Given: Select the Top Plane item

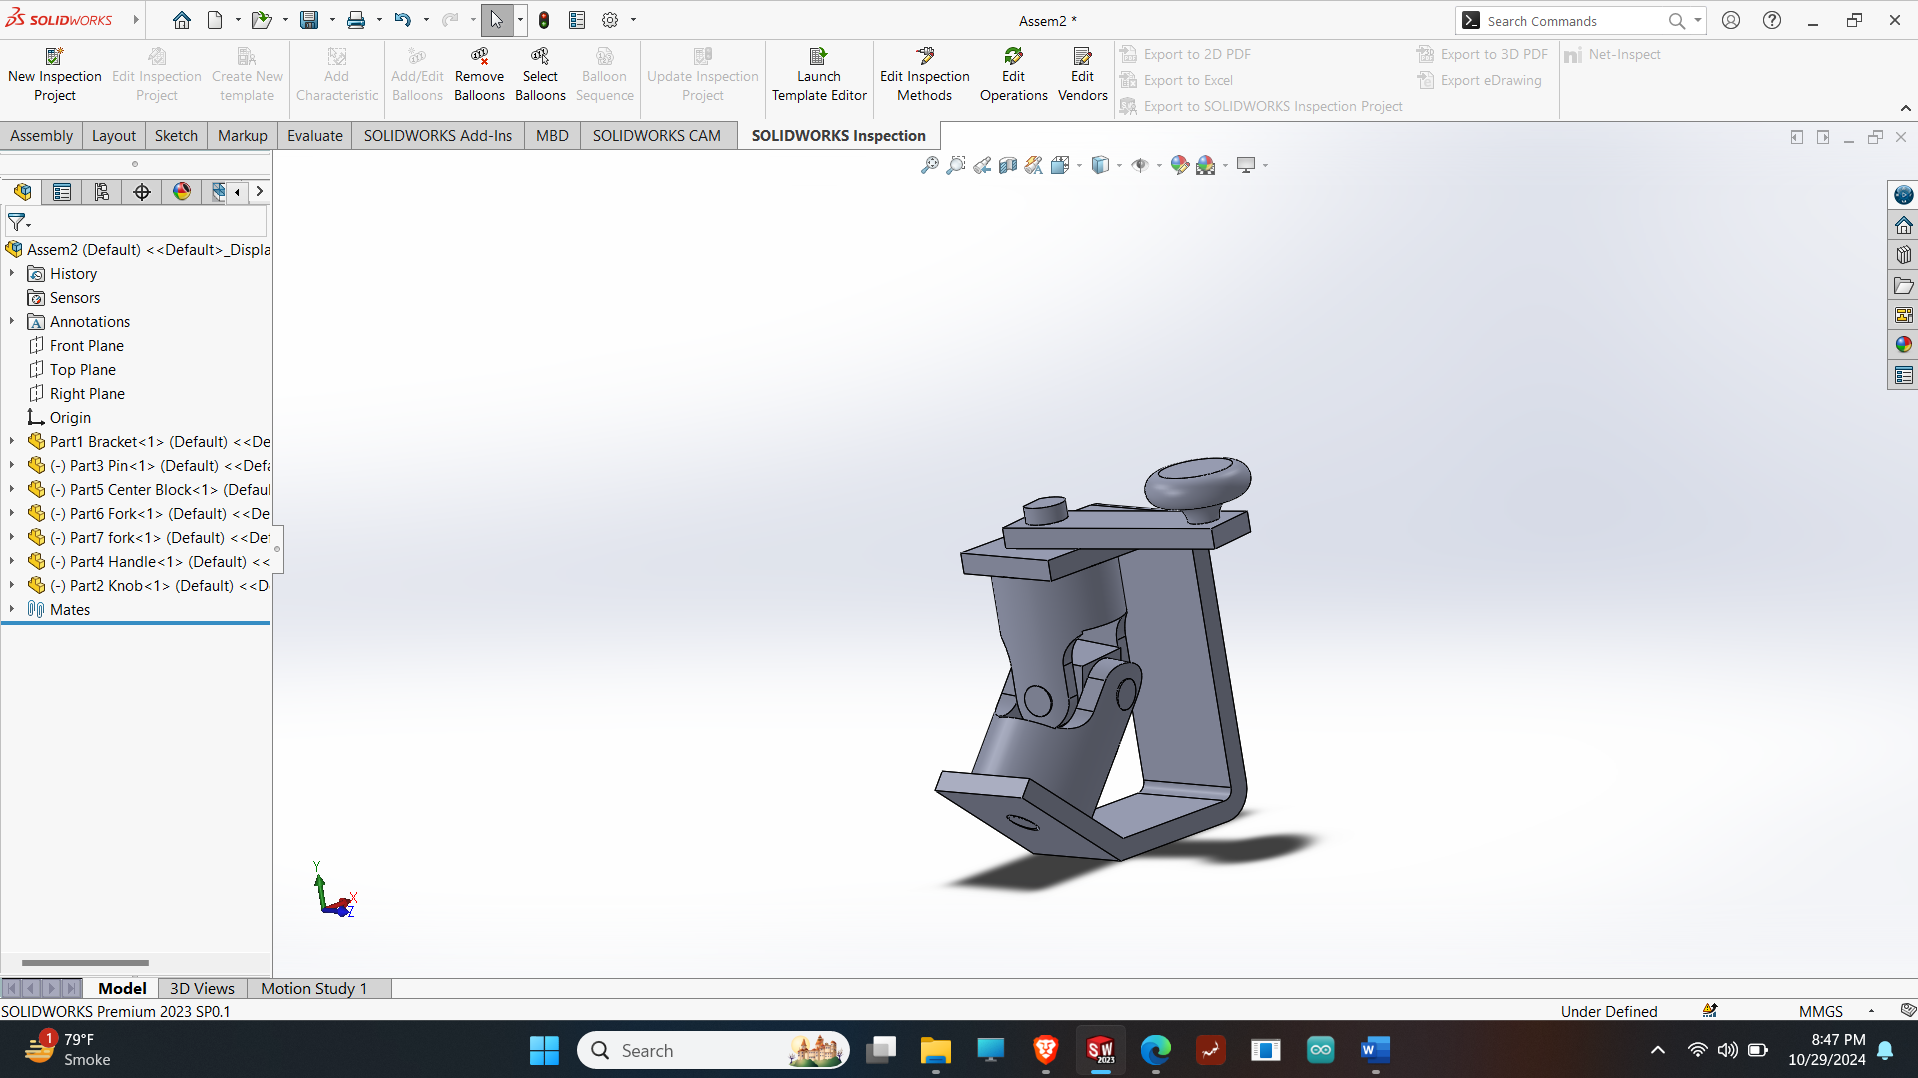Looking at the screenshot, I should click(83, 369).
